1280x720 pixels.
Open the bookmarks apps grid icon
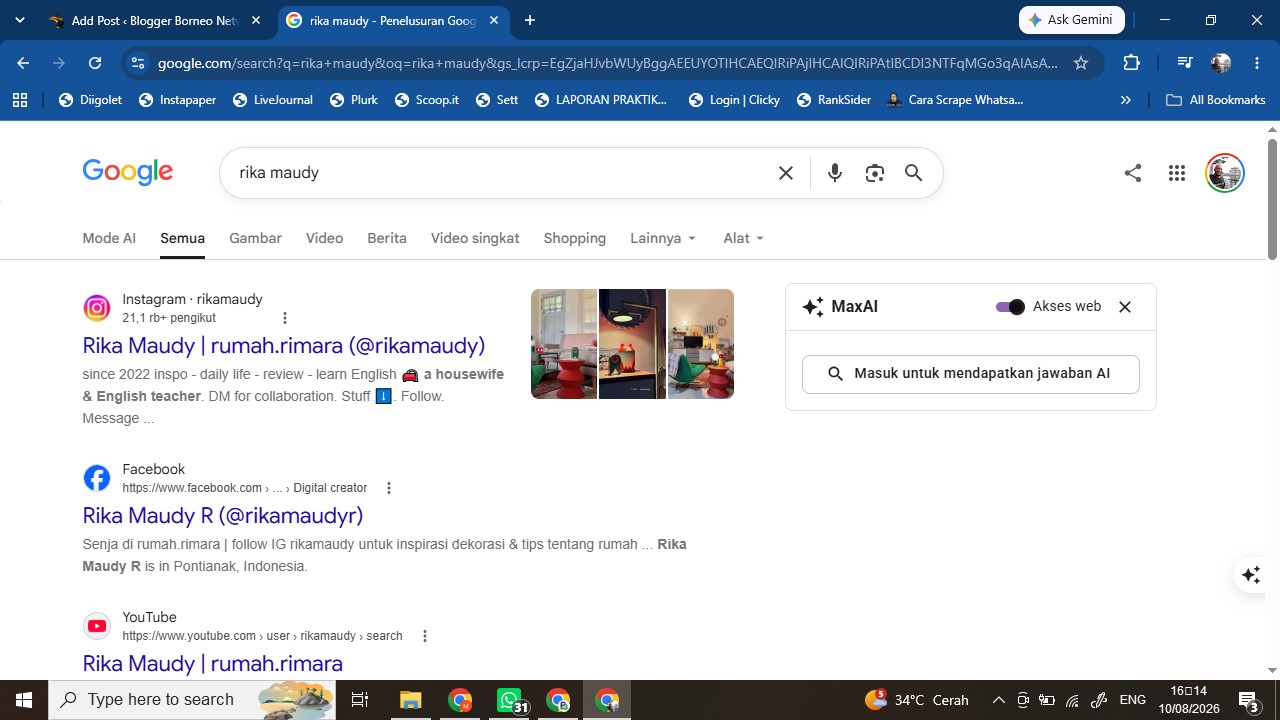[x=20, y=100]
